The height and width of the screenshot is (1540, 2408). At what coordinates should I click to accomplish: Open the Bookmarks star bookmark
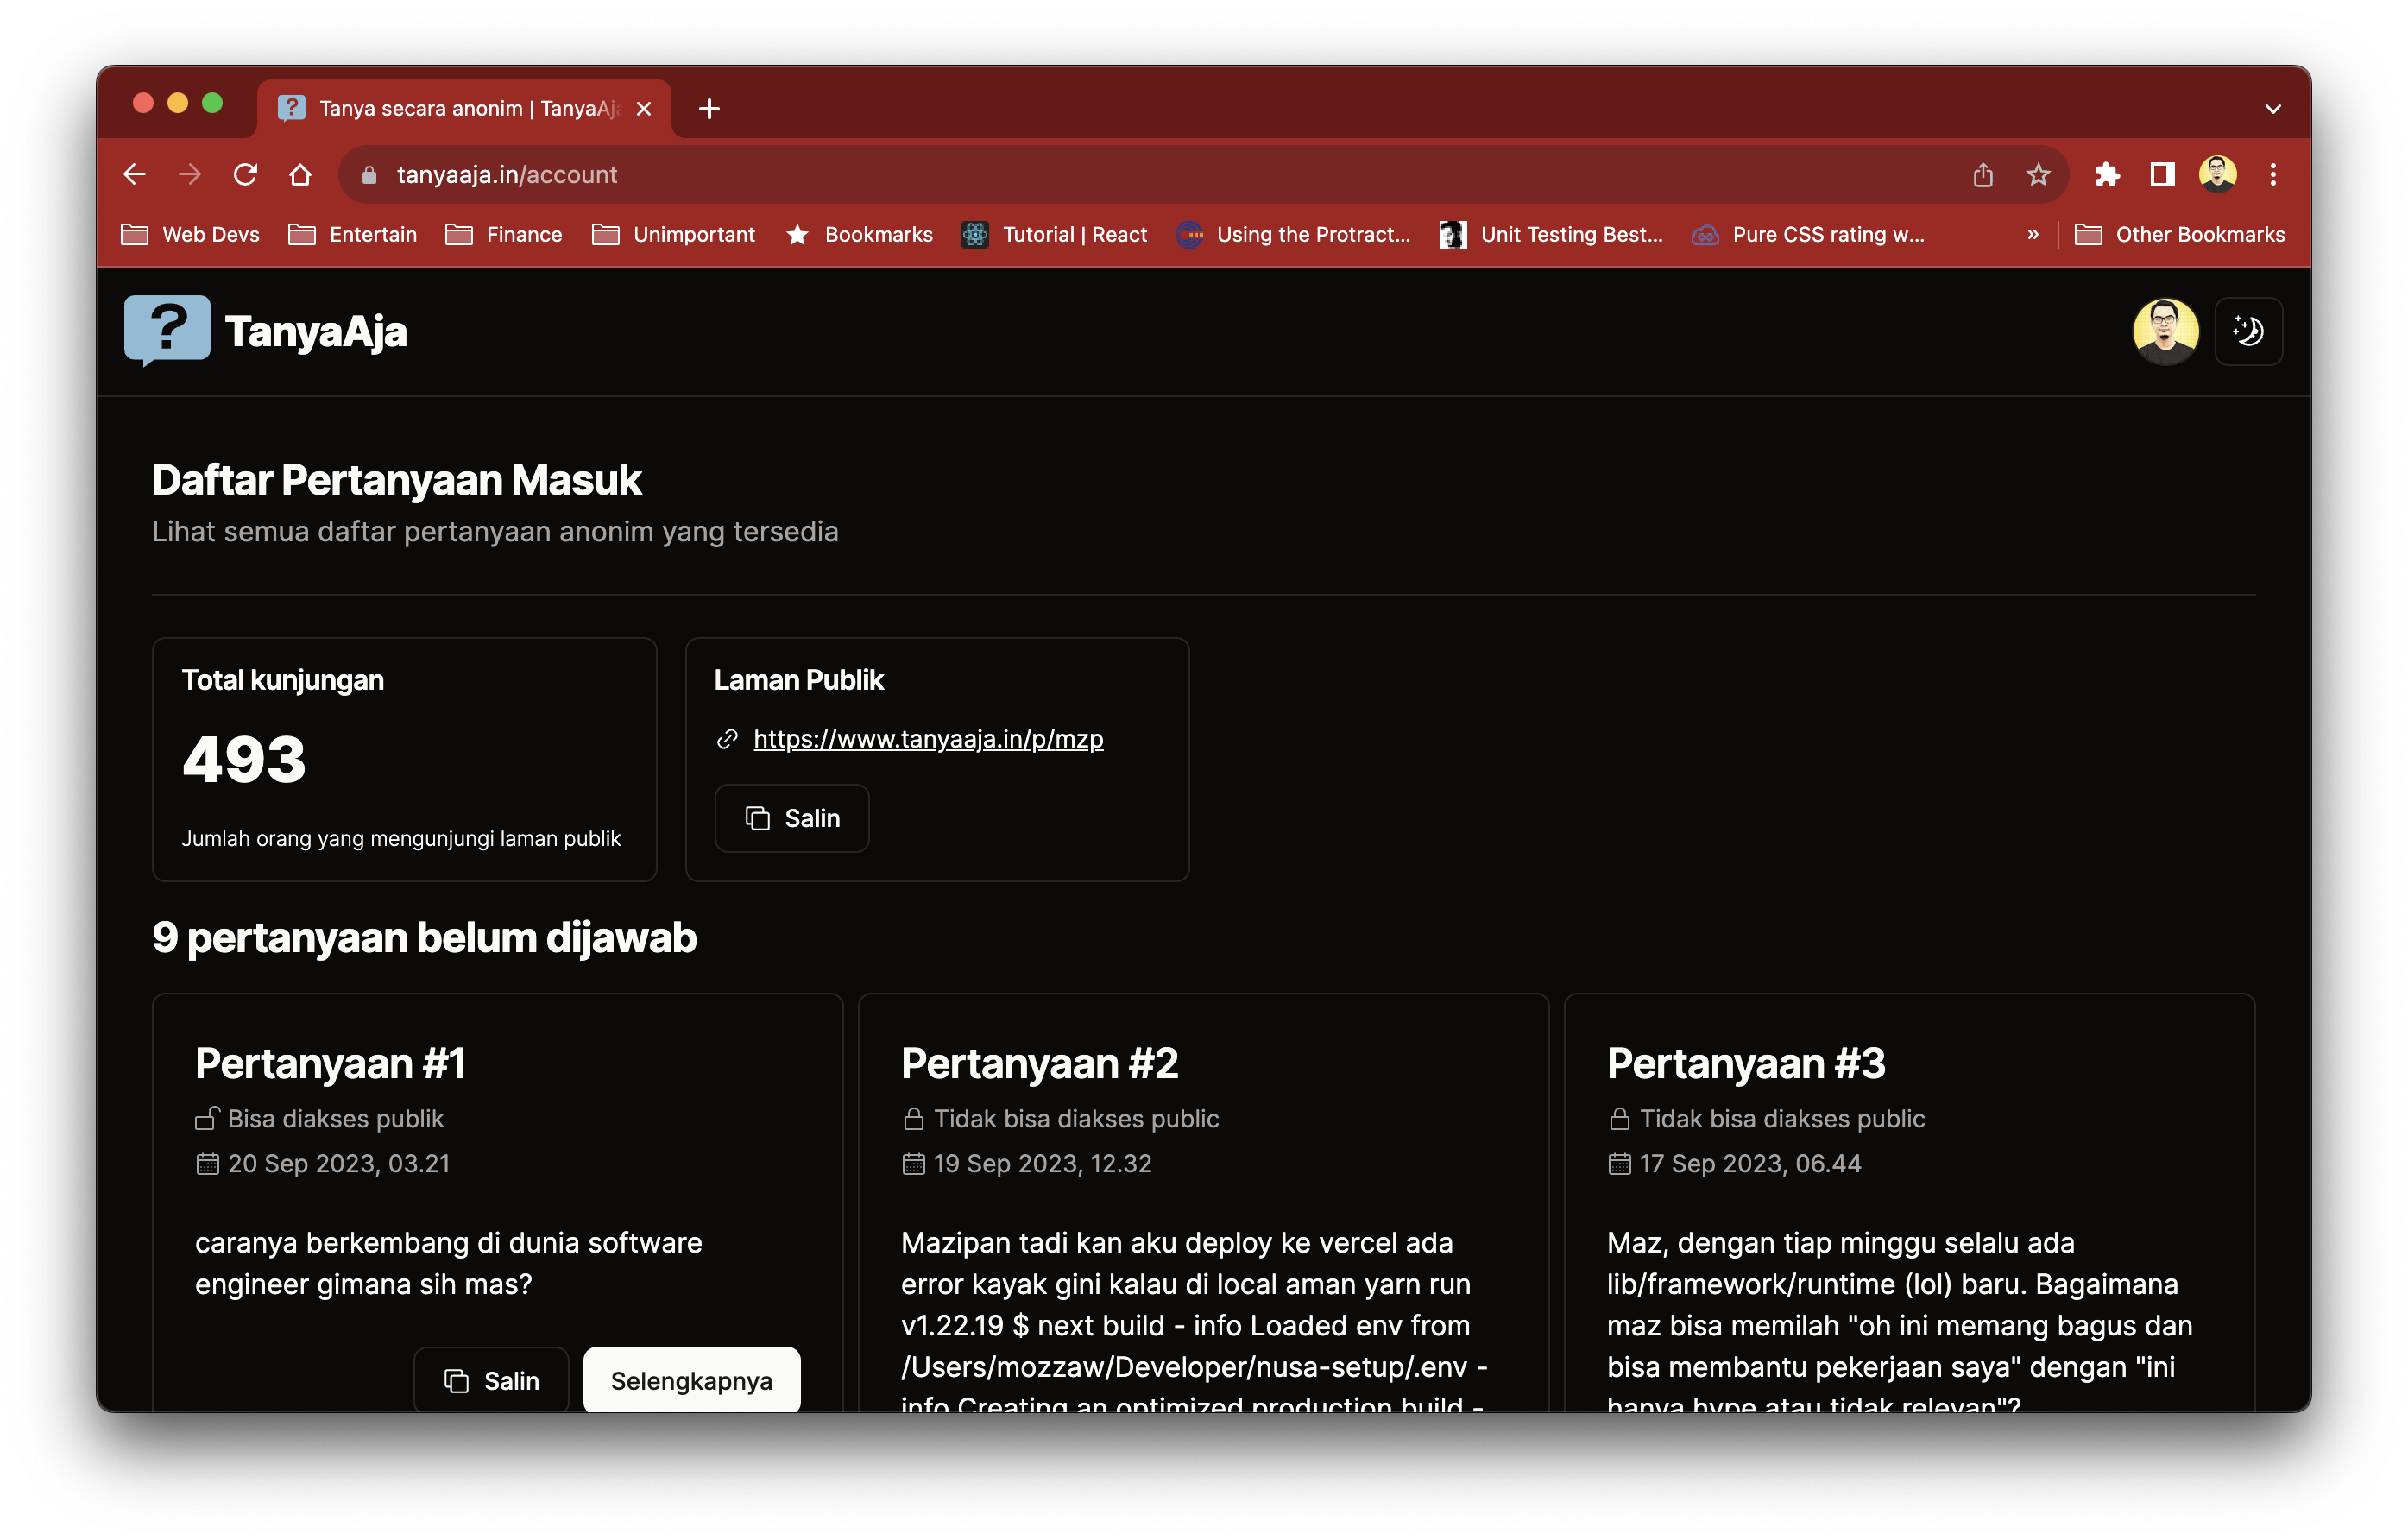859,234
